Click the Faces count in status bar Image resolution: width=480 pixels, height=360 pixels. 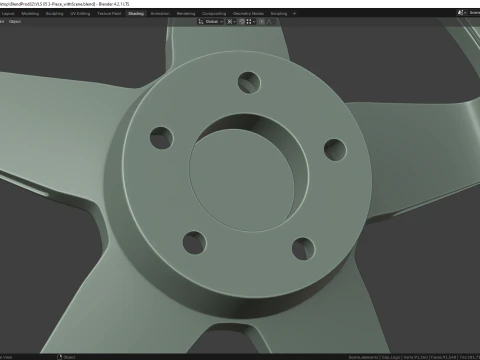coord(443,357)
